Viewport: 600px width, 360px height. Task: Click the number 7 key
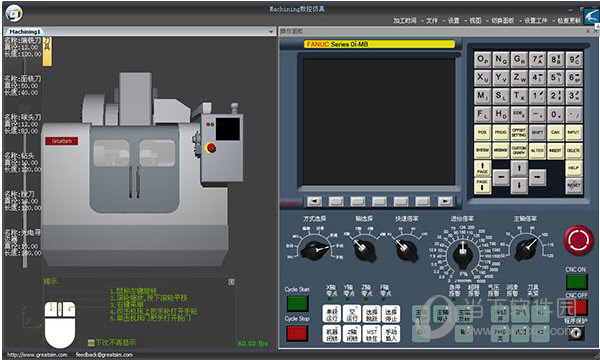pyautogui.click(x=537, y=60)
